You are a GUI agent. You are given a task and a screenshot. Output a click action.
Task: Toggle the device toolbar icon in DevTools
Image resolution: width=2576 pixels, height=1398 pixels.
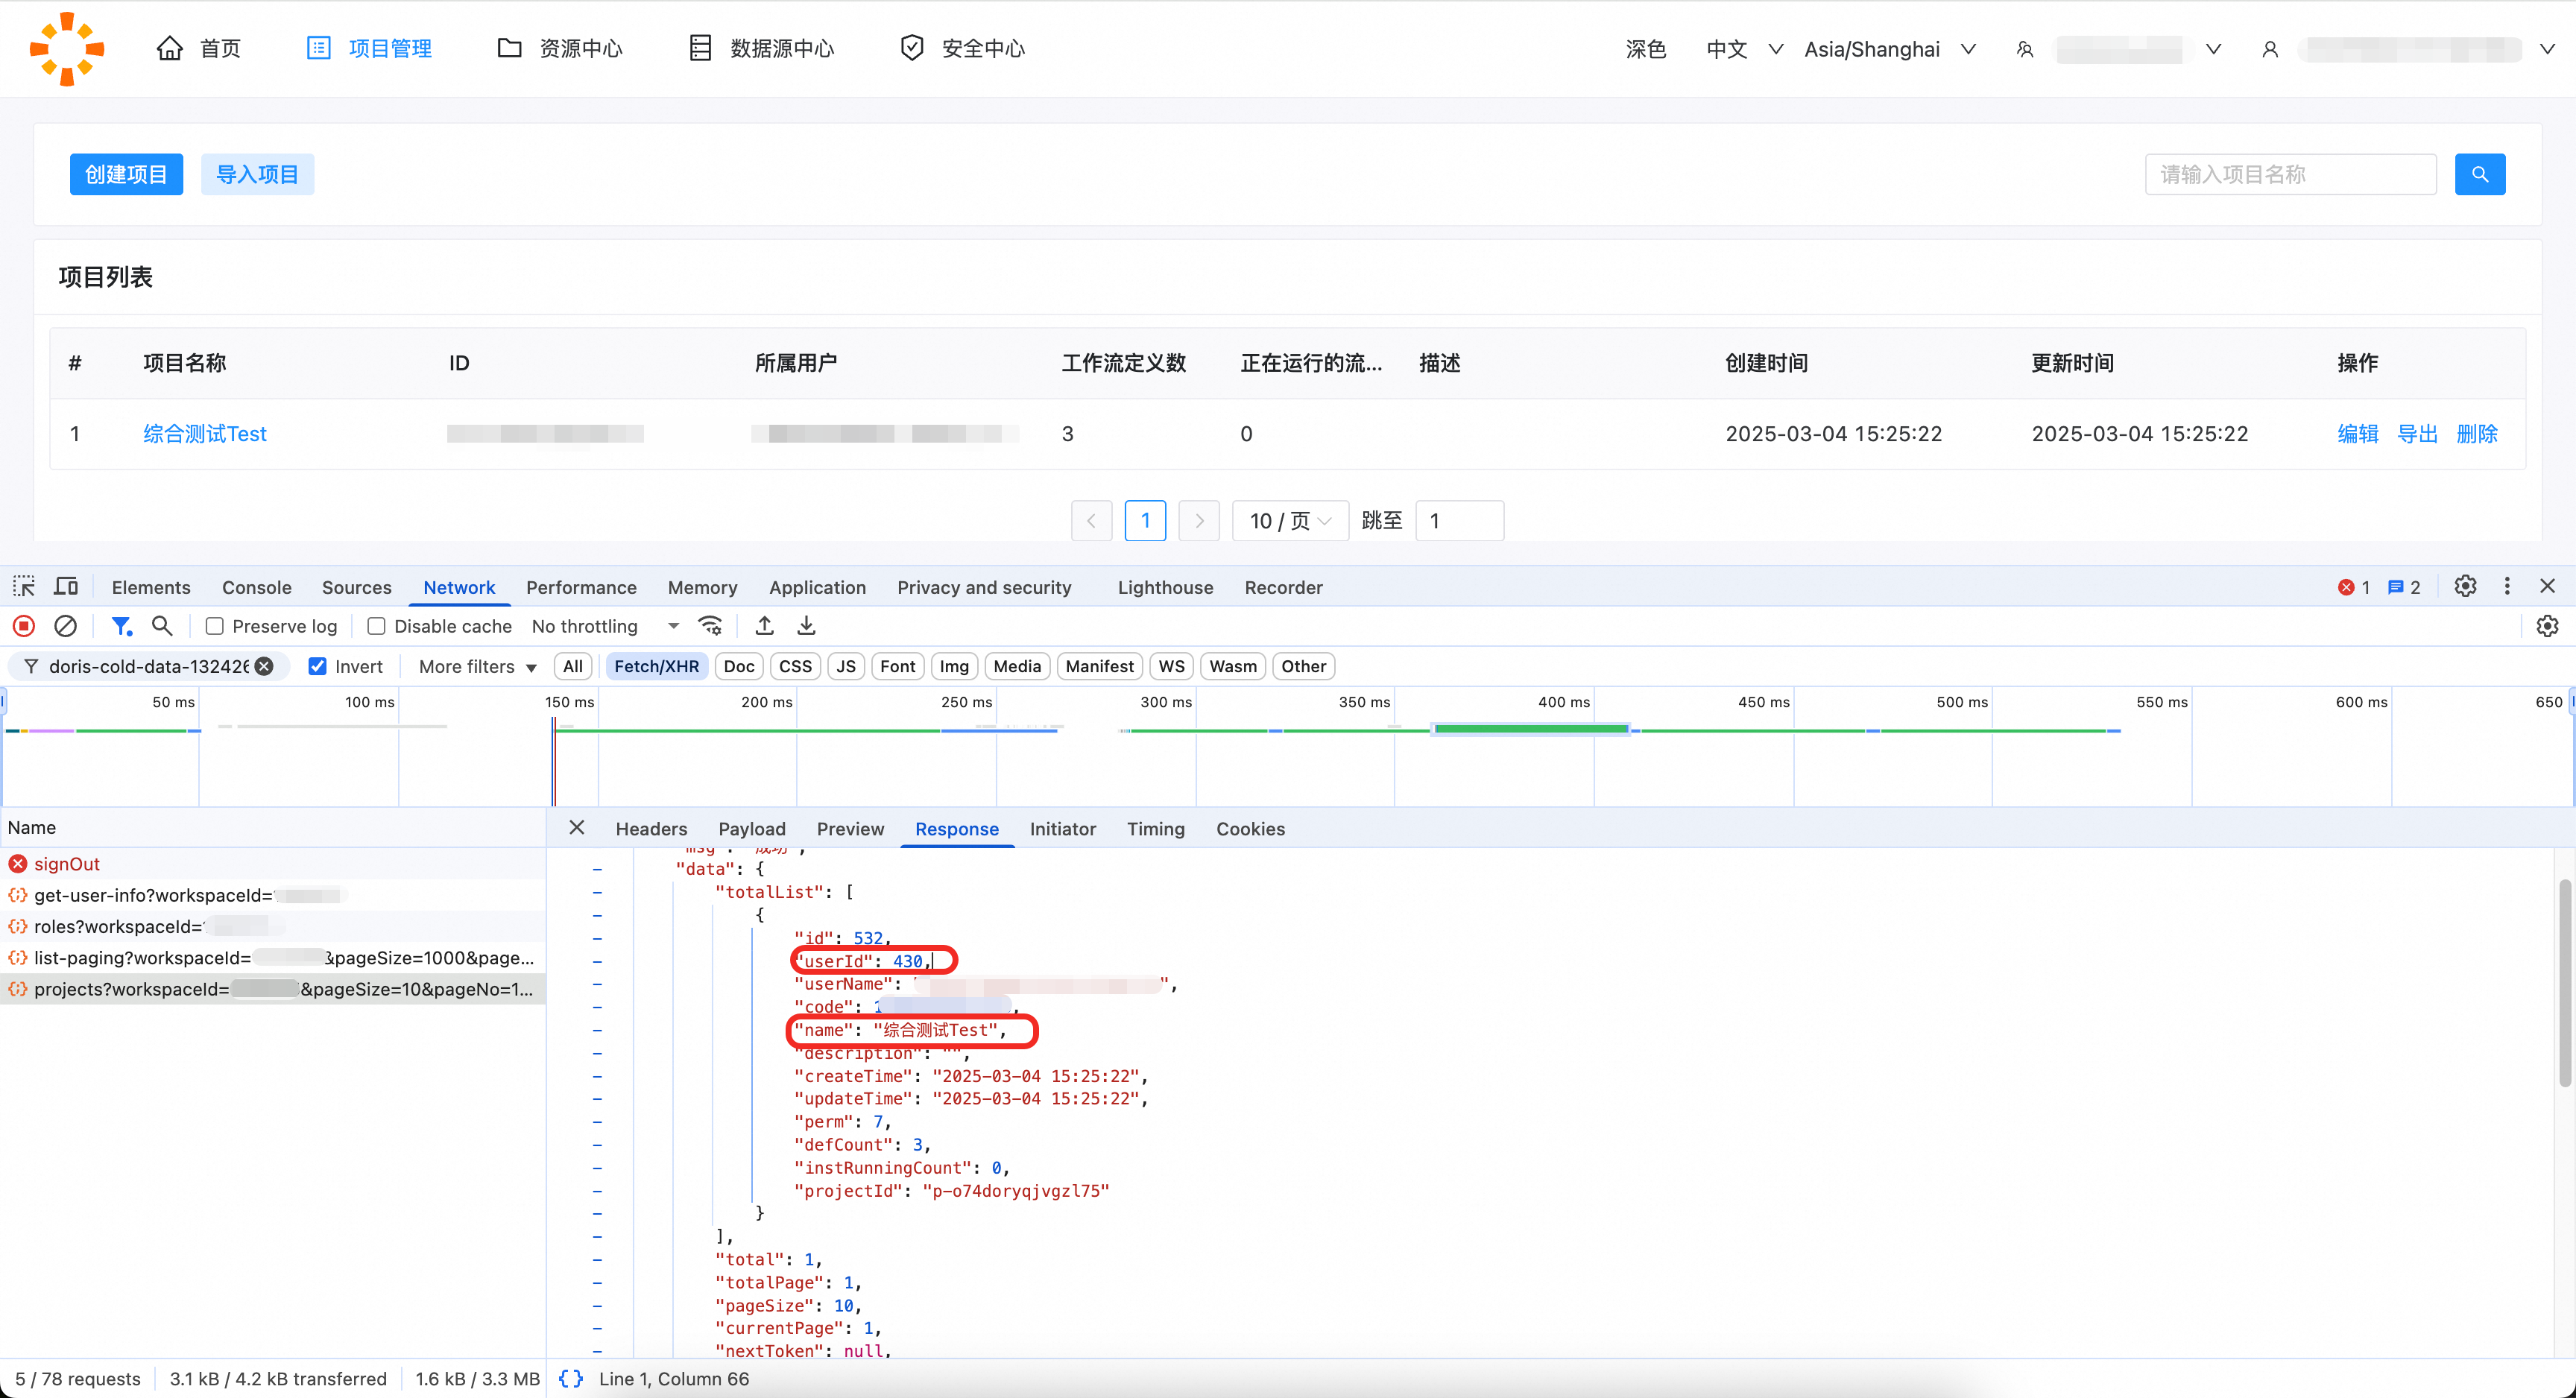click(66, 586)
